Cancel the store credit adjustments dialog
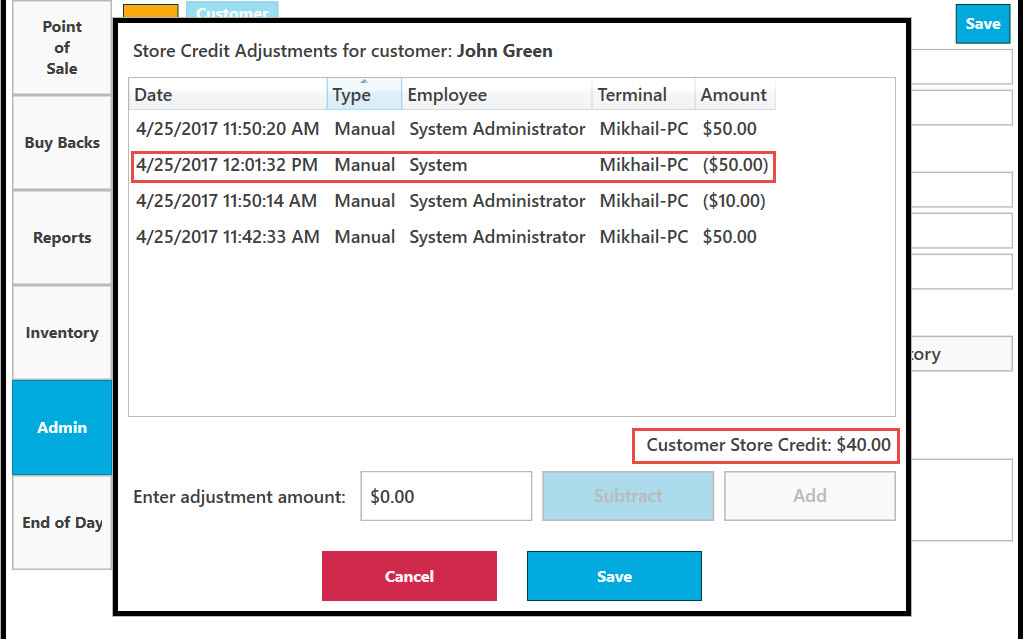 (409, 576)
